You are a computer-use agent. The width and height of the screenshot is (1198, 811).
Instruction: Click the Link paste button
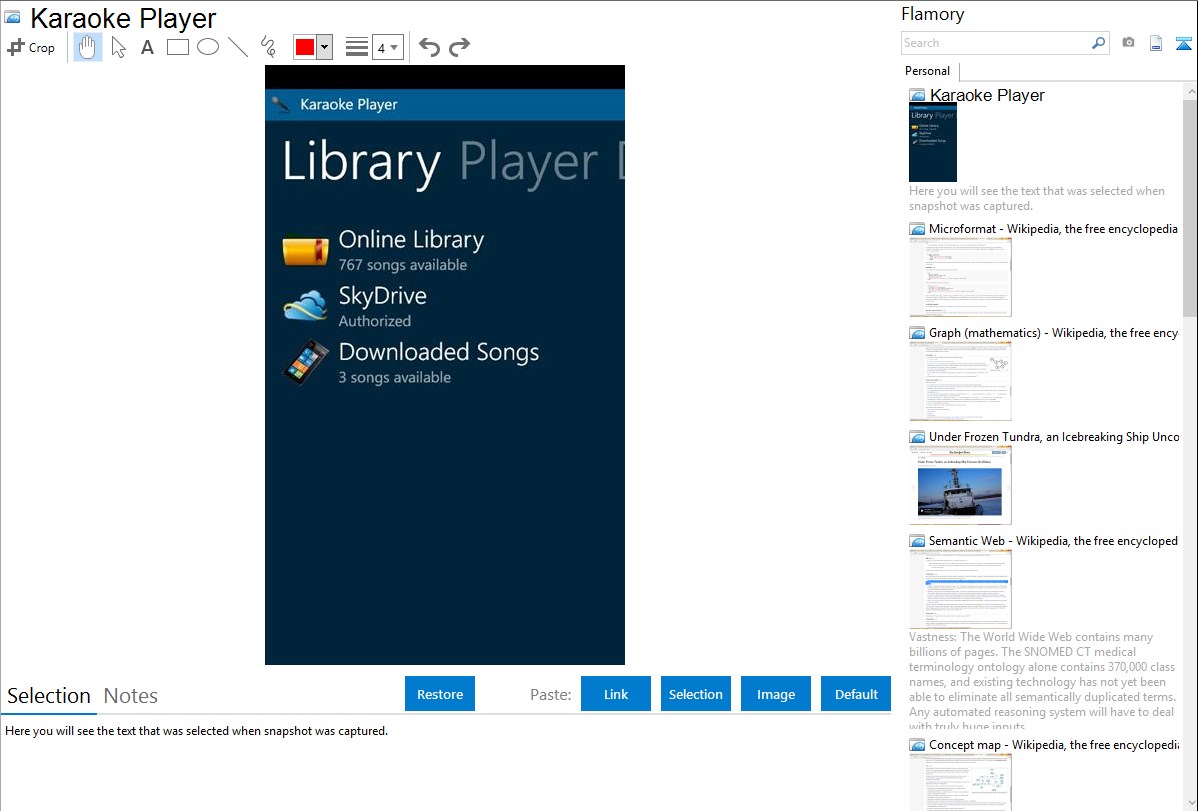pos(616,694)
